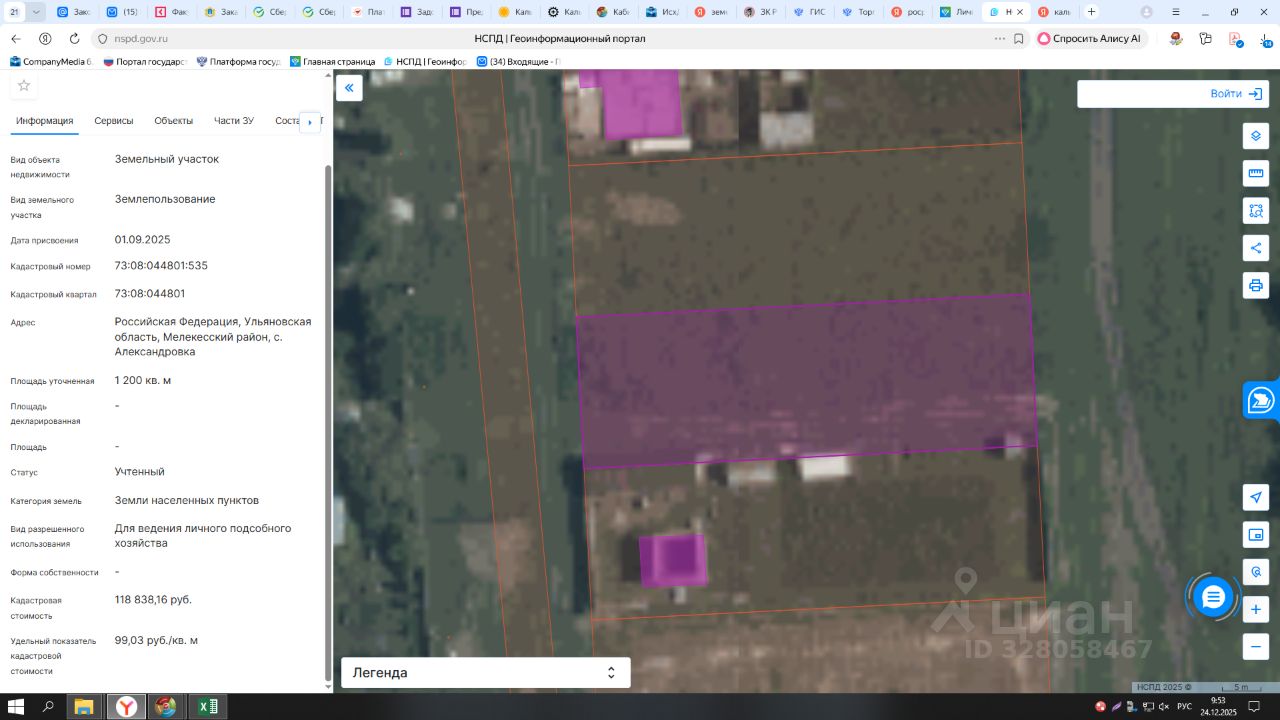Collapse the information side panel
Screen dimensions: 1280x720
349,88
